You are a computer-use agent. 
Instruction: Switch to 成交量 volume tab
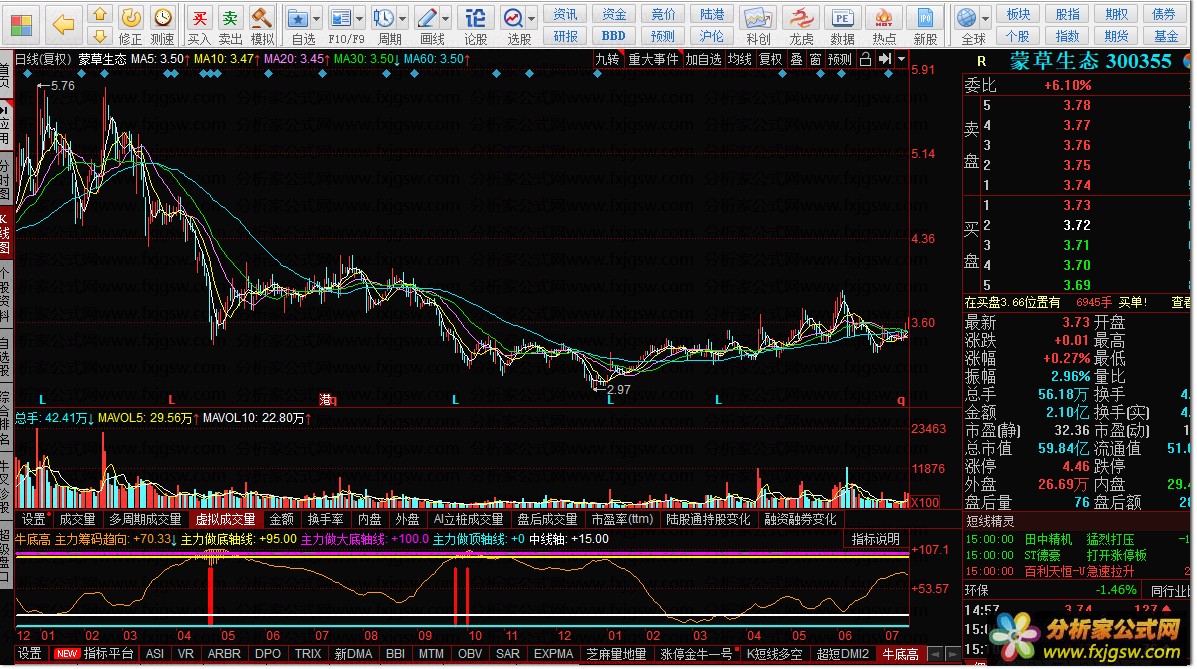[77, 519]
